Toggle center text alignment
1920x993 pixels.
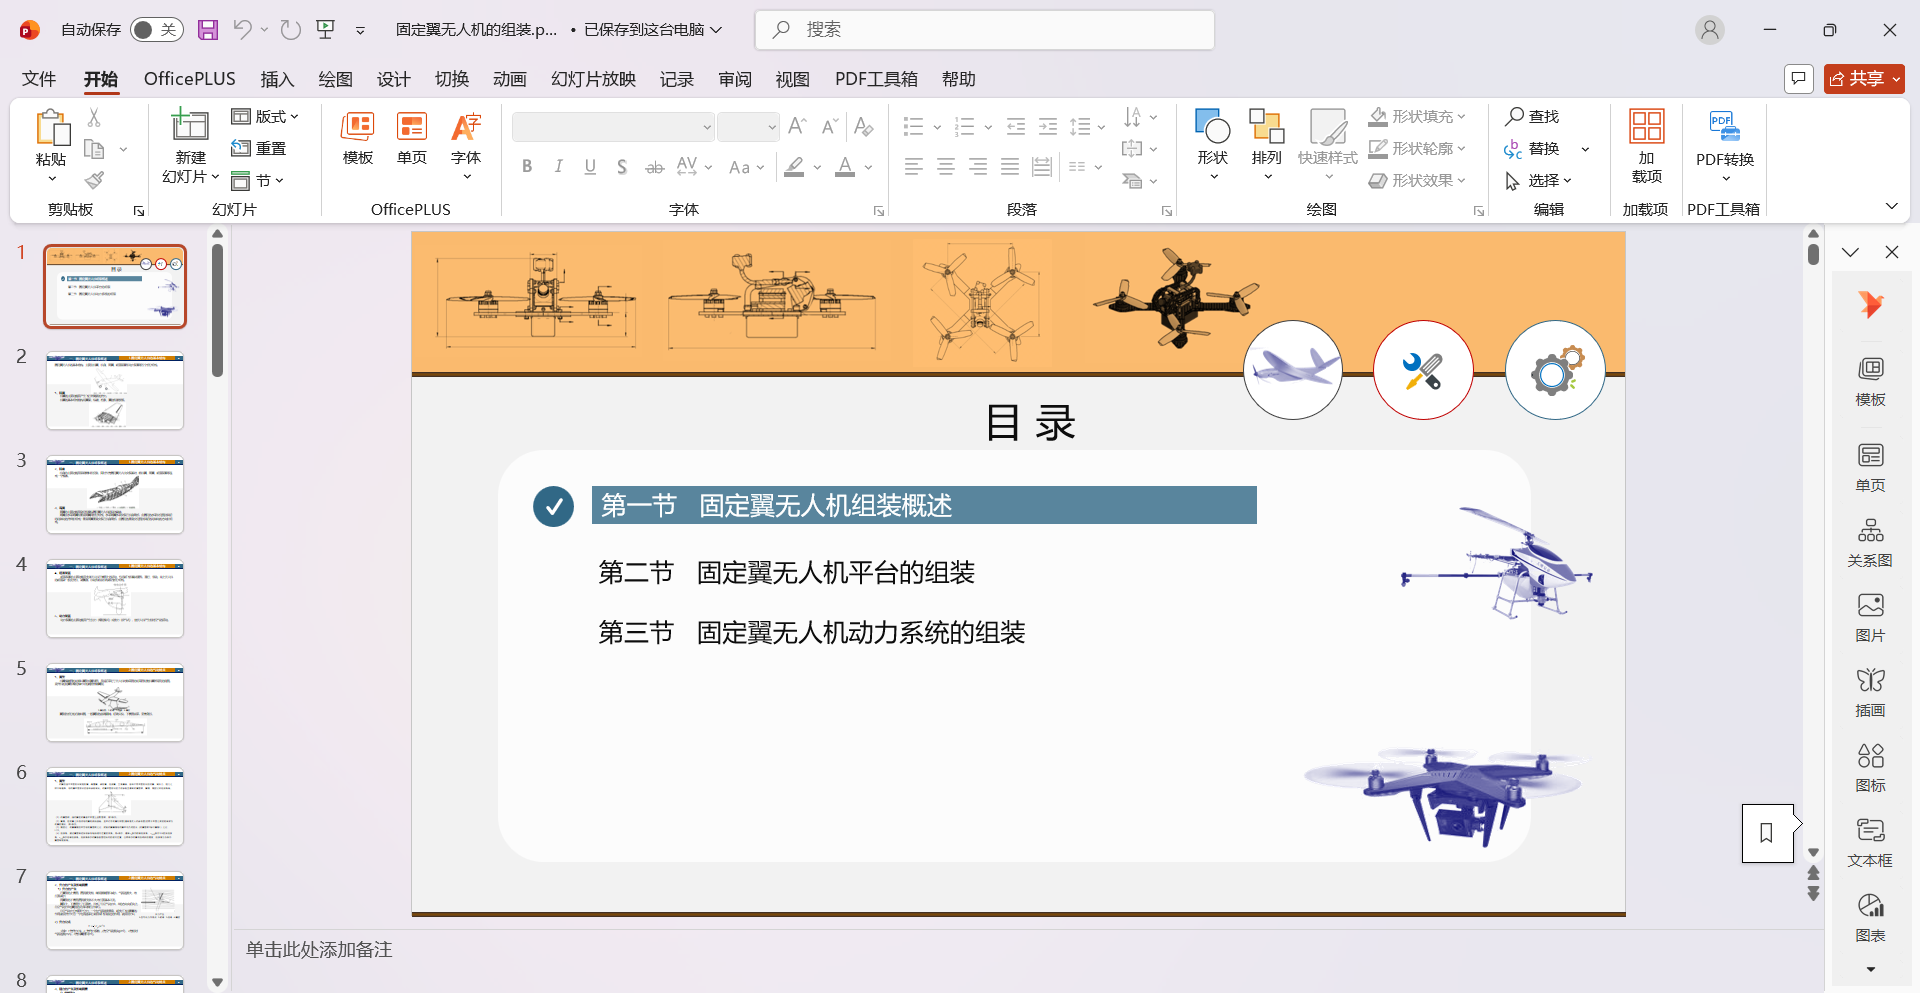pyautogui.click(x=946, y=167)
